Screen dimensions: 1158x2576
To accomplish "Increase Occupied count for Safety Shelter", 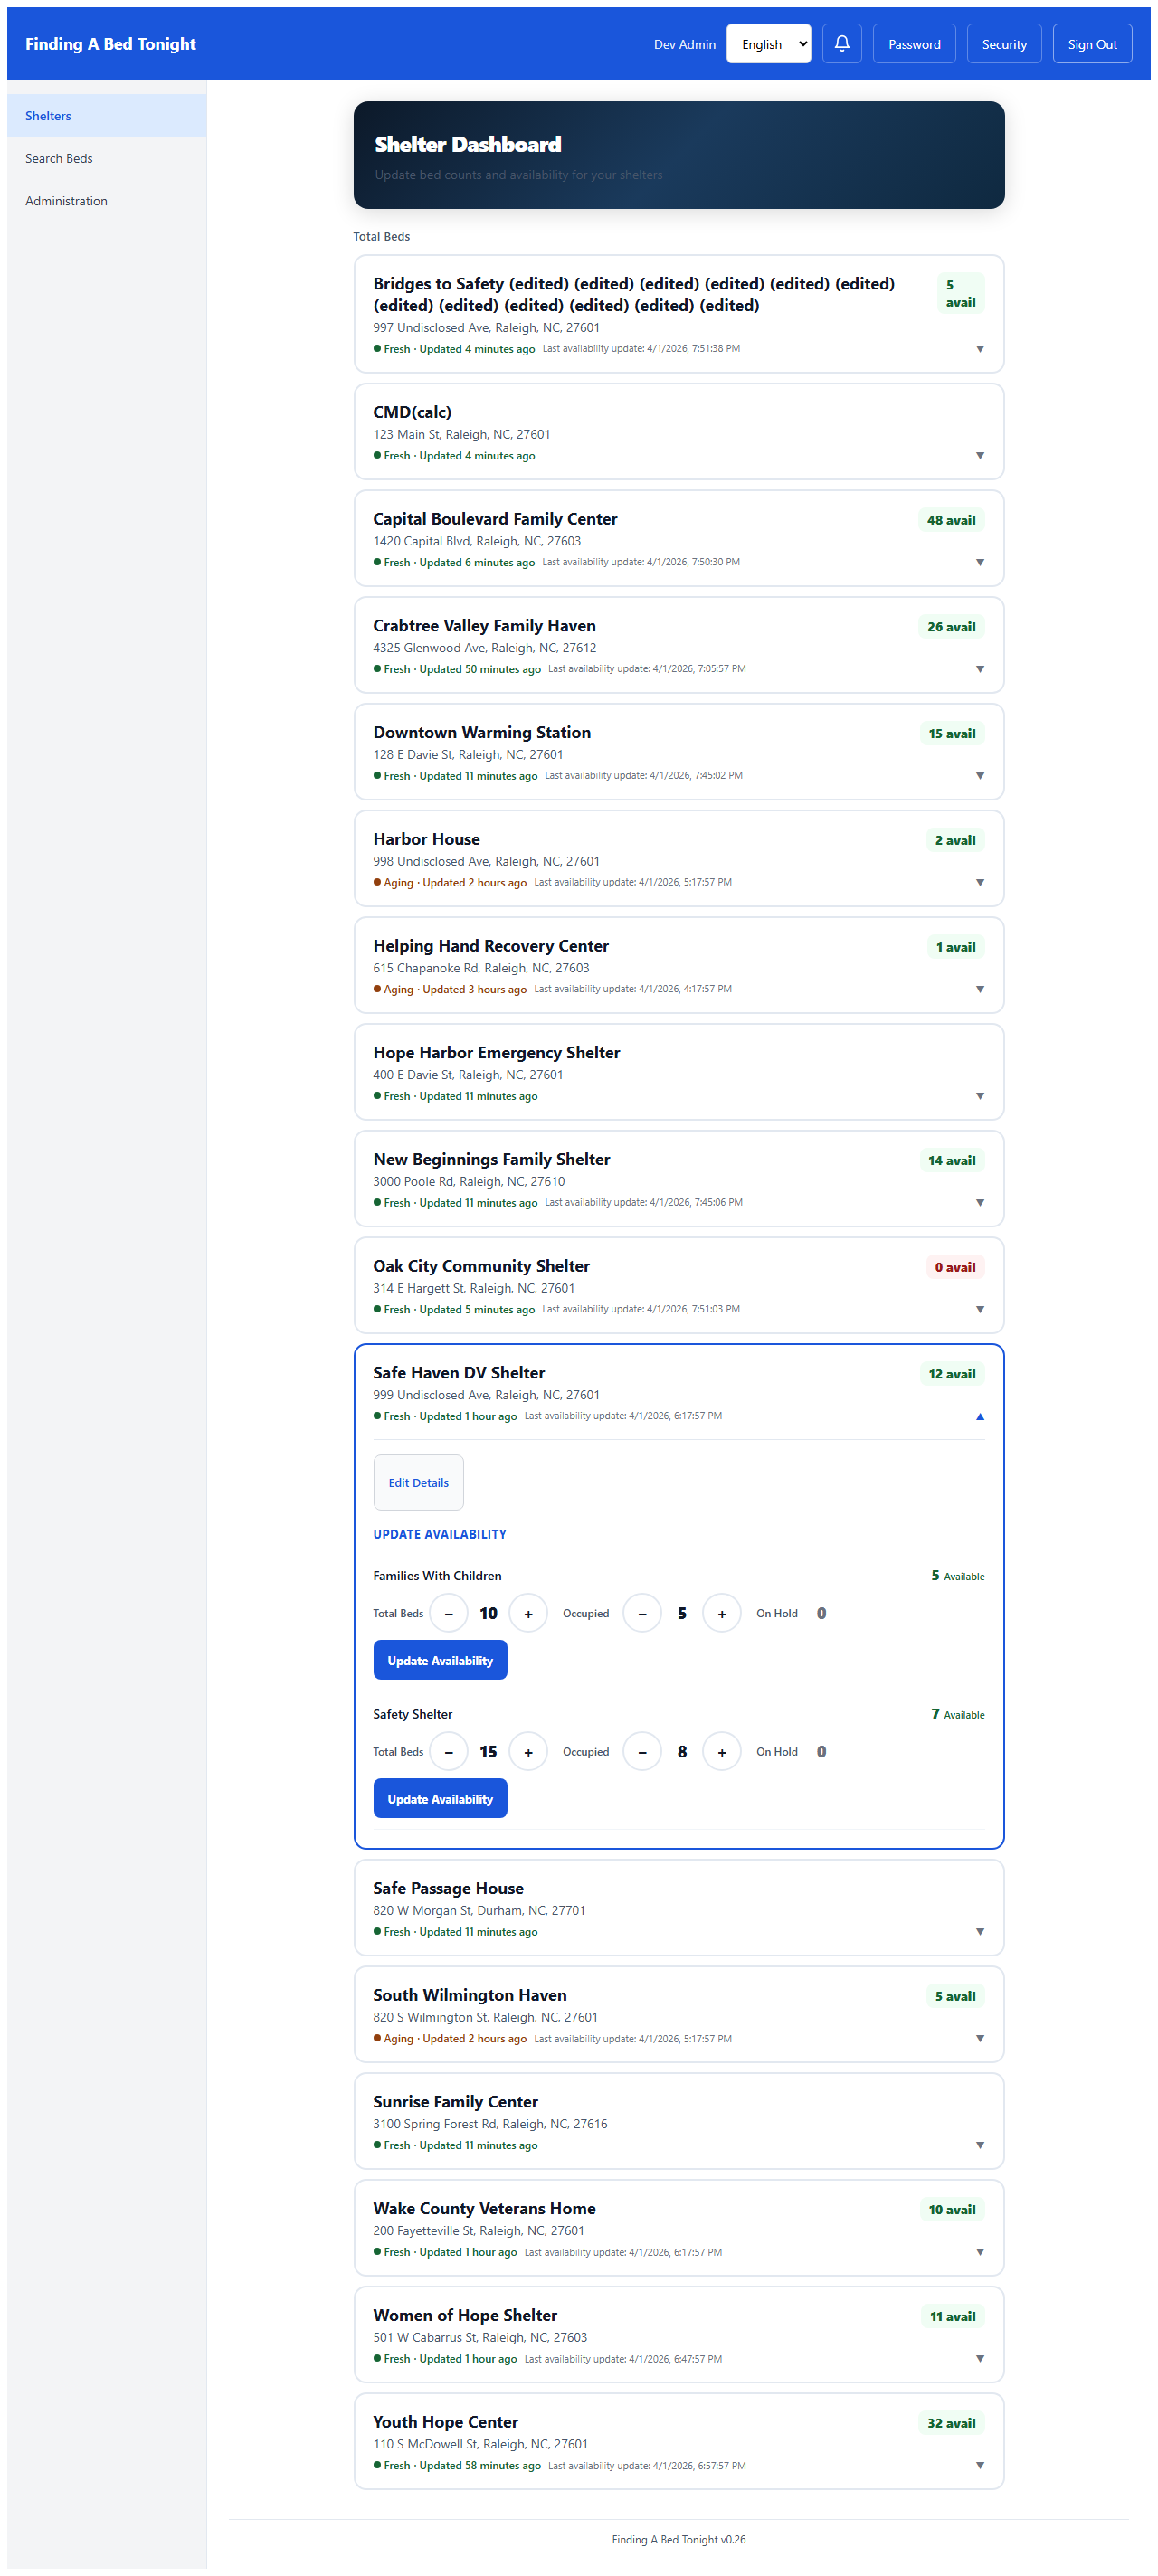I will click(721, 1751).
